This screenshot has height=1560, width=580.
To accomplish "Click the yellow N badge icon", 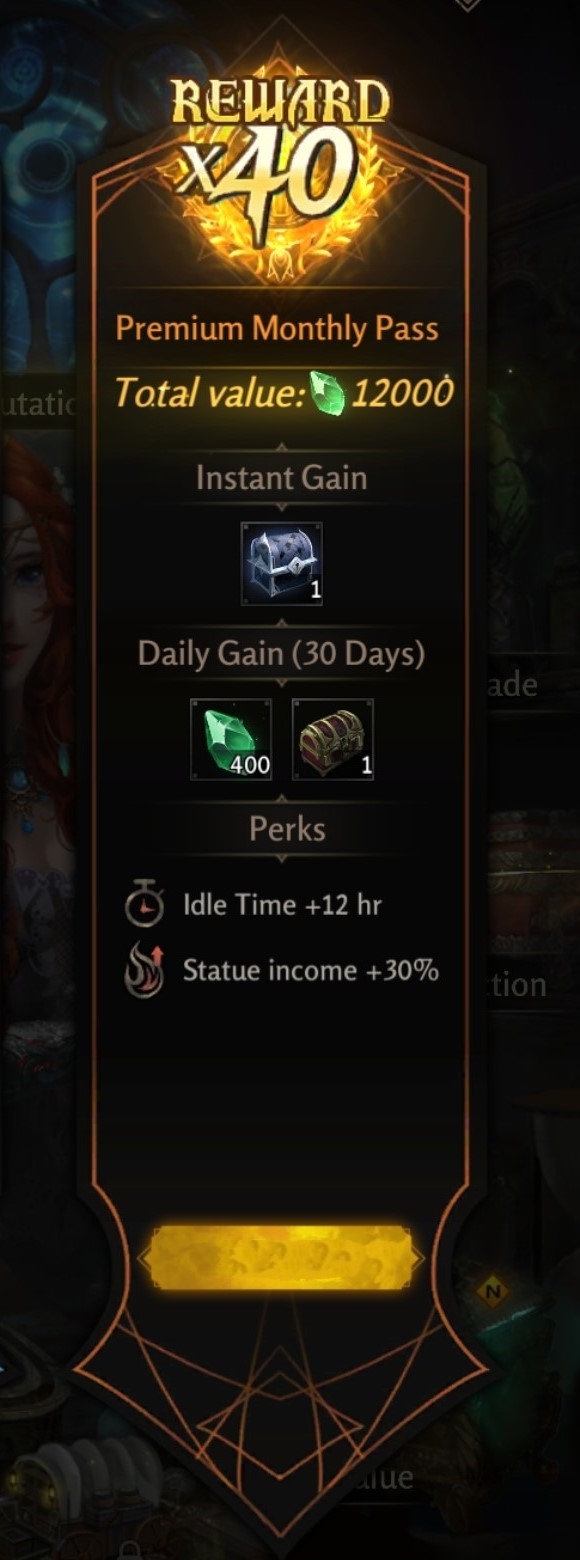I will [x=492, y=1293].
